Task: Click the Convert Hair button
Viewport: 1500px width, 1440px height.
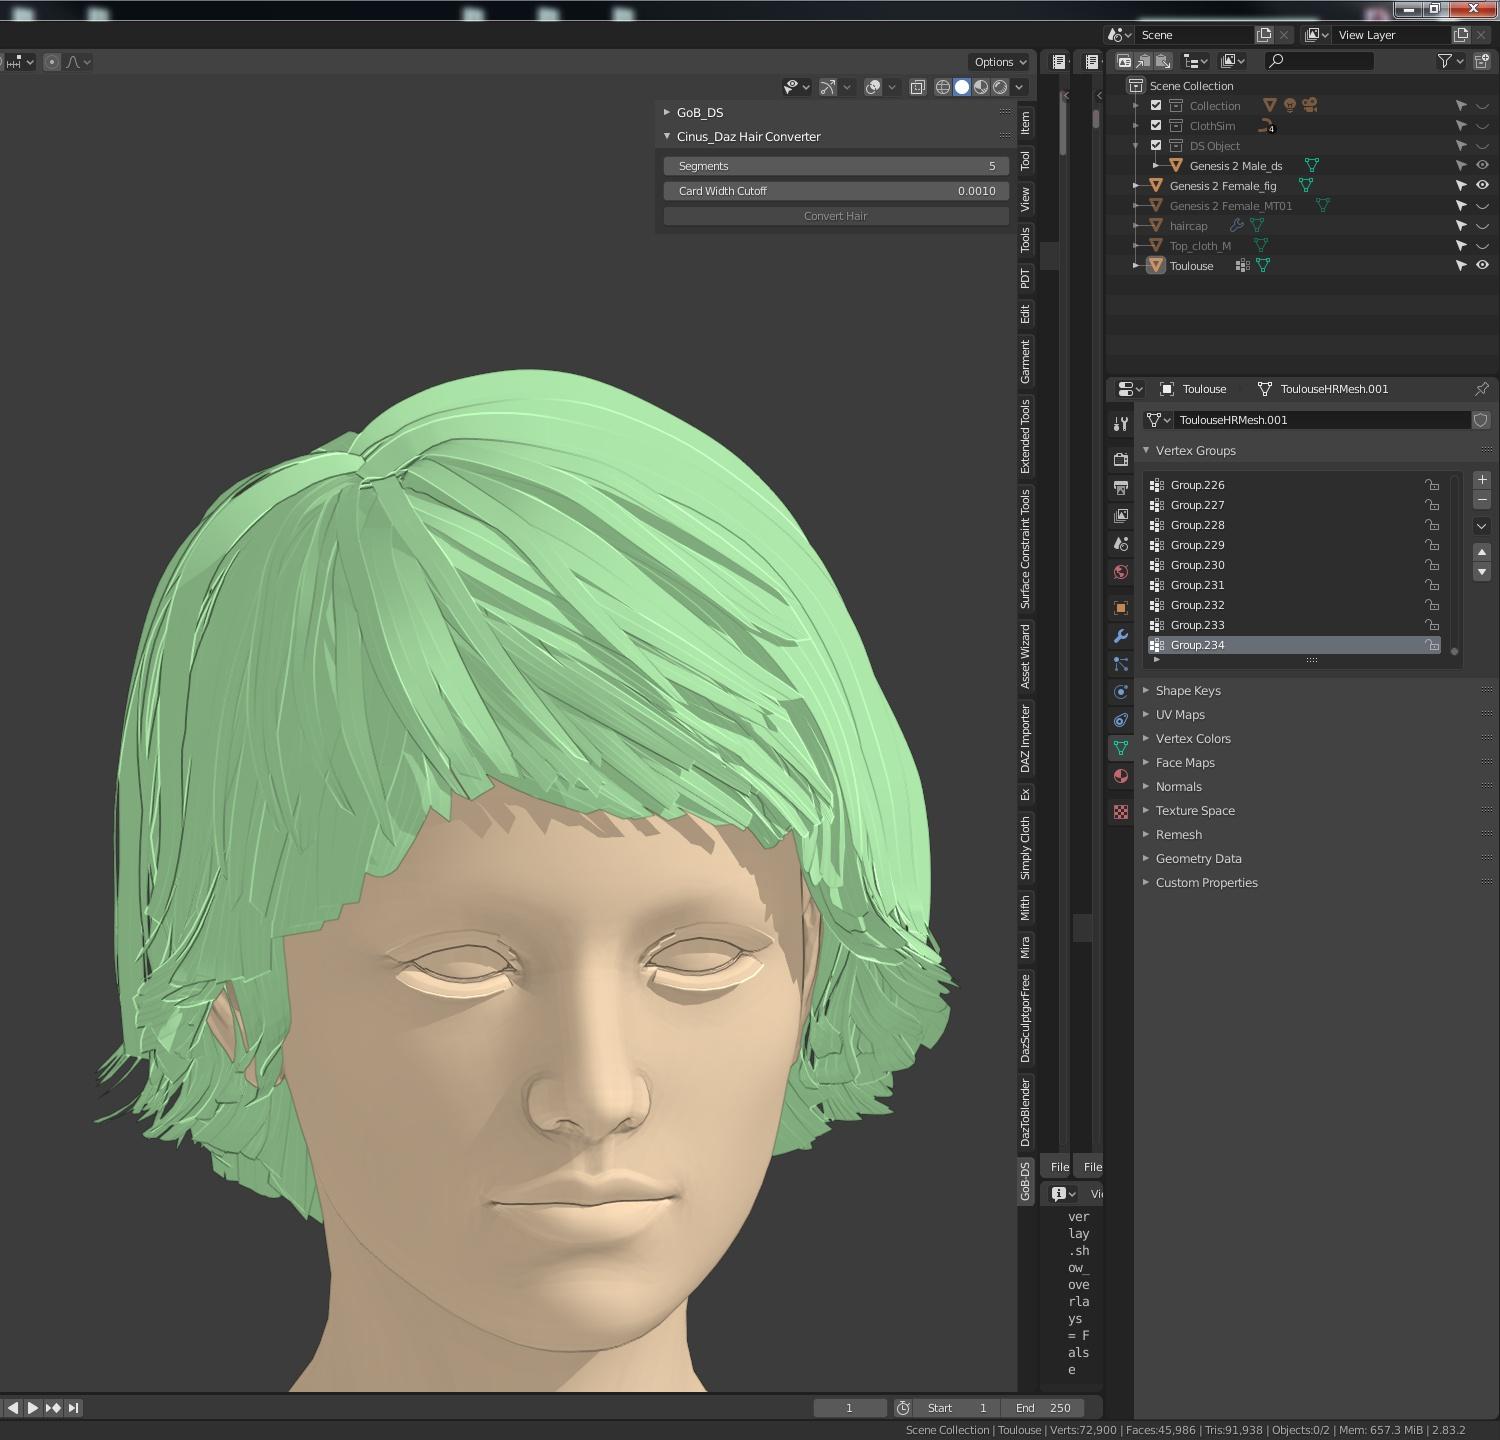Action: [835, 216]
